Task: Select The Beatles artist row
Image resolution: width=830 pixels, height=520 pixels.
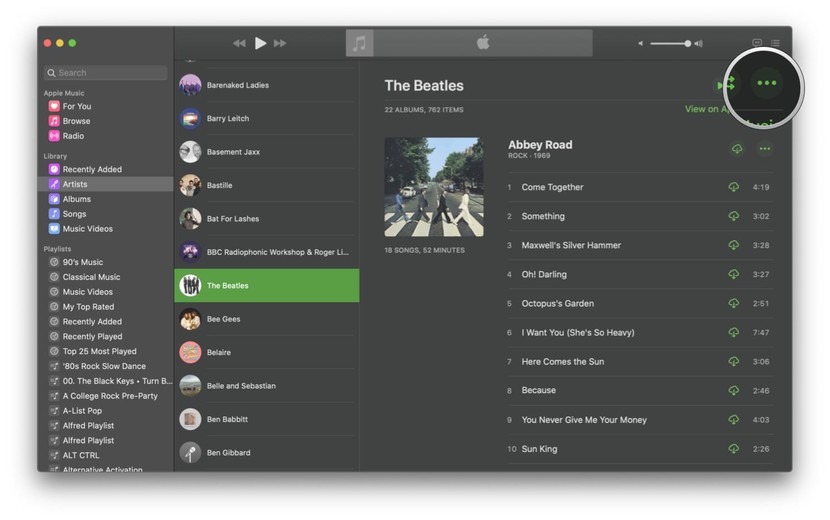Action: click(x=267, y=285)
